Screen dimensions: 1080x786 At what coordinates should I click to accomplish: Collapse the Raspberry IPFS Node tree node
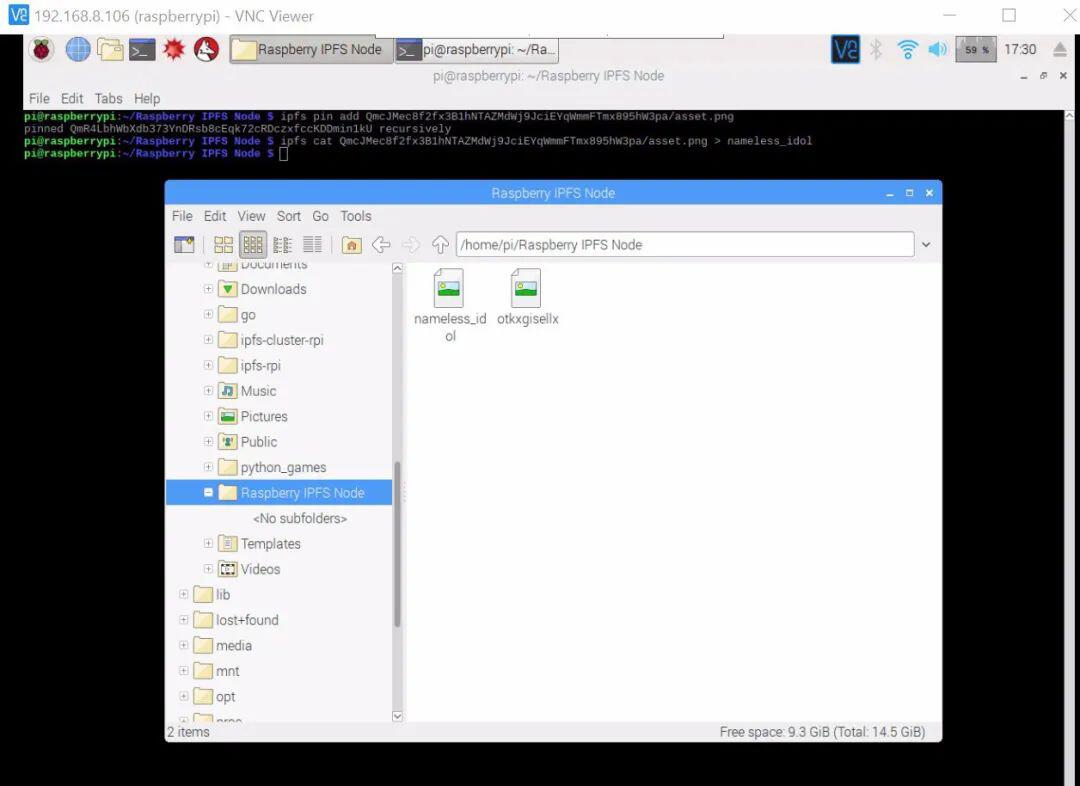(x=208, y=493)
